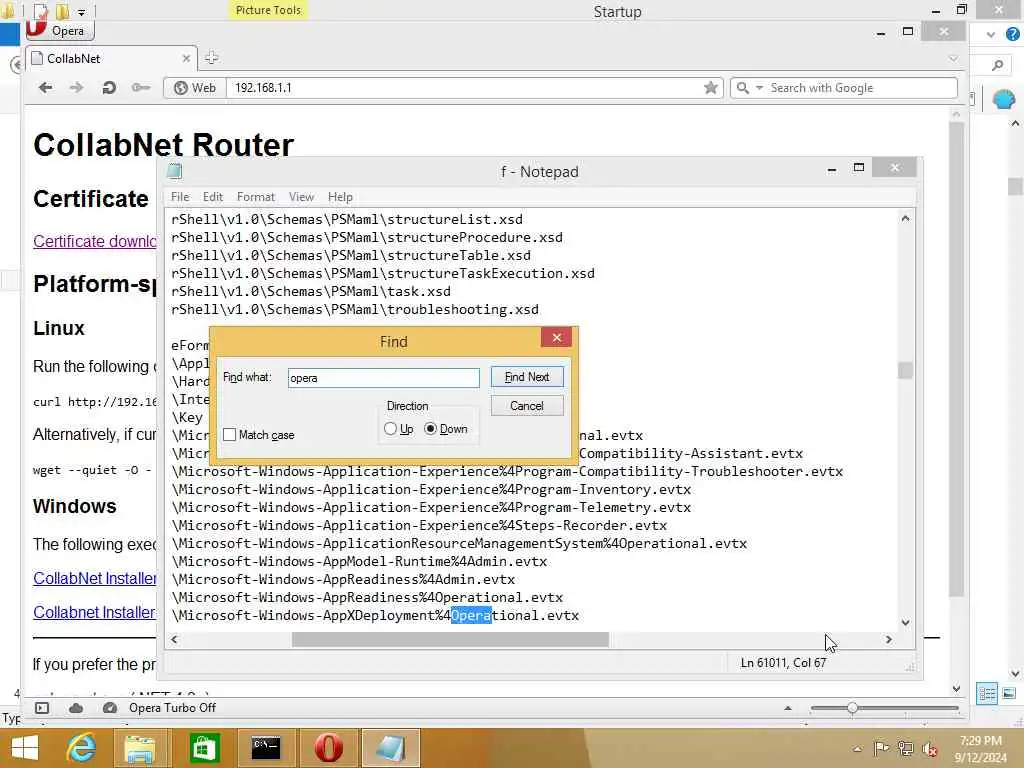
Task: Open Notepad View menu
Action: pyautogui.click(x=301, y=197)
